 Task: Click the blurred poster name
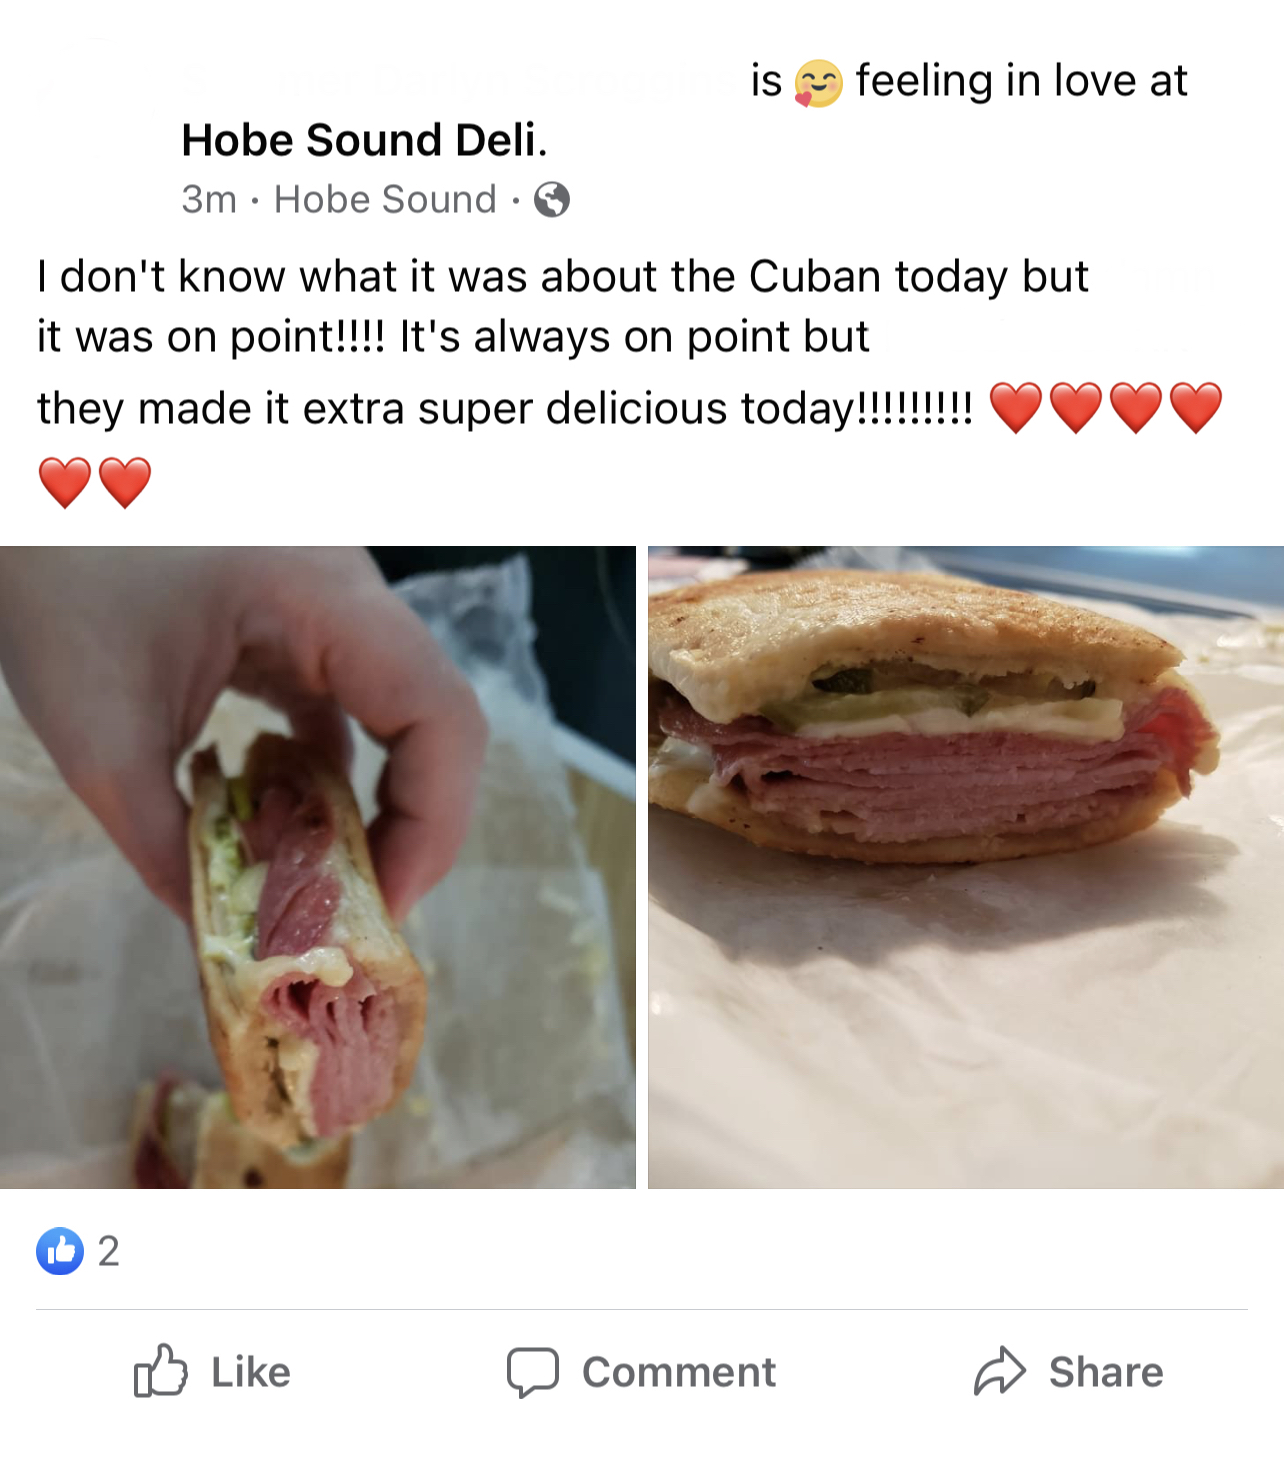(x=453, y=80)
